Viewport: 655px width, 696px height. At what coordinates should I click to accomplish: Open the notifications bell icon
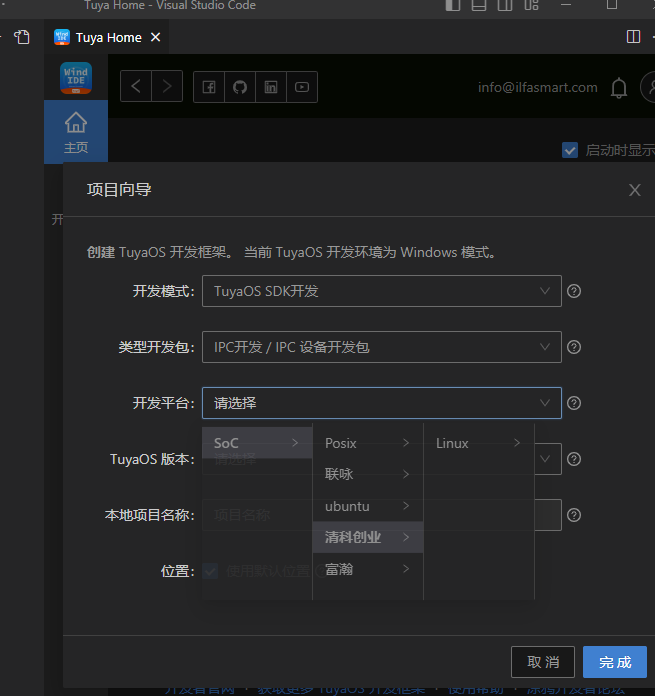pyautogui.click(x=619, y=87)
